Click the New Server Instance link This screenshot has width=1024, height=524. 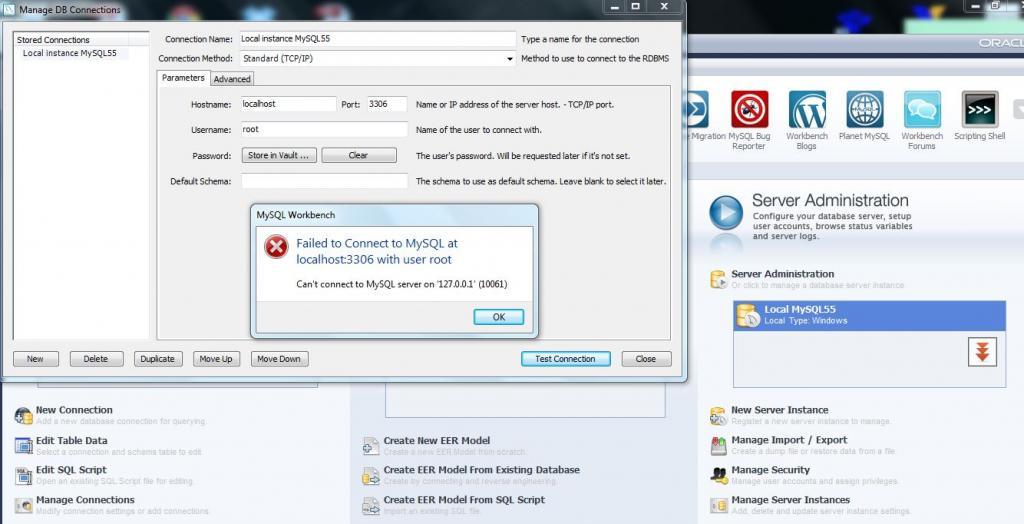(780, 410)
